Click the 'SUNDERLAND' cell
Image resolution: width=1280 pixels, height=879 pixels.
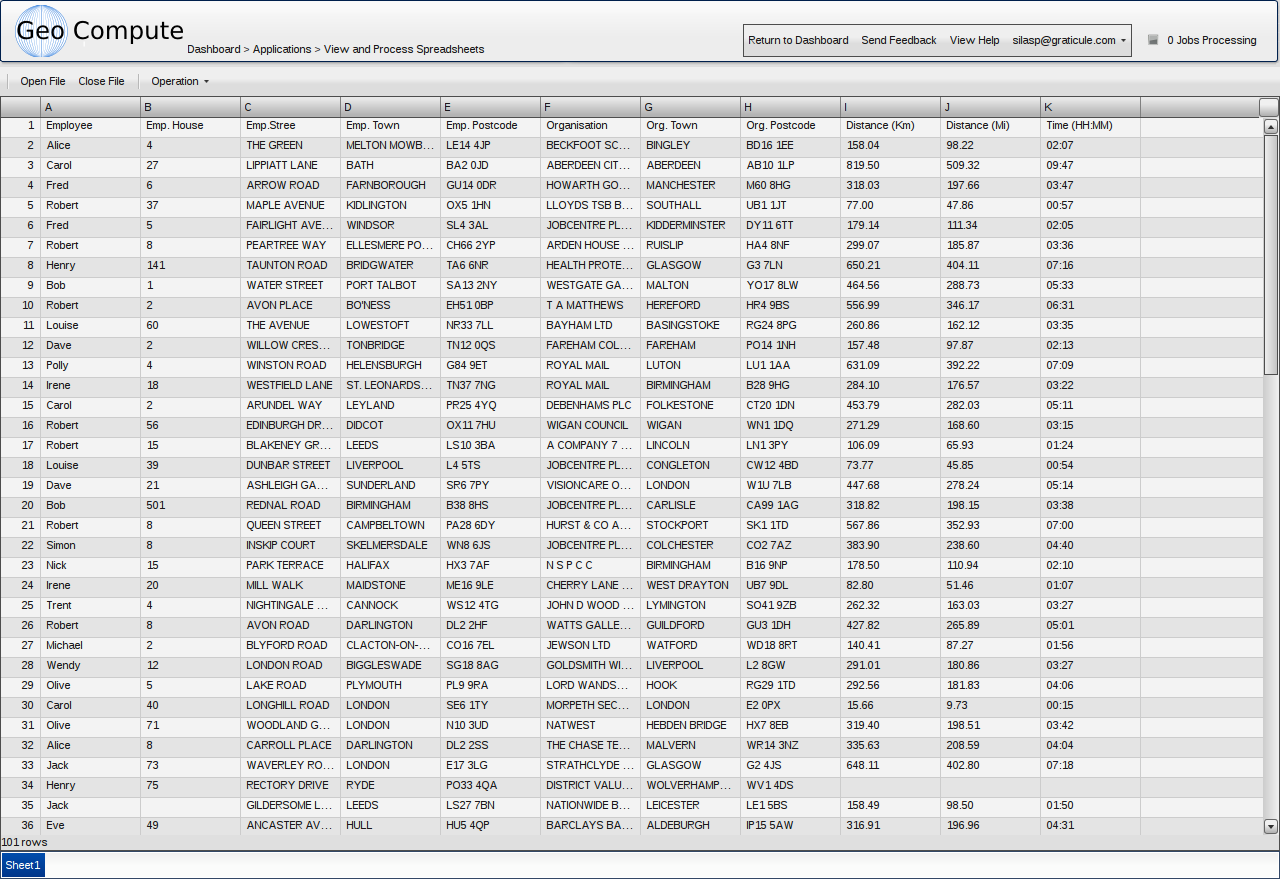pyautogui.click(x=391, y=485)
